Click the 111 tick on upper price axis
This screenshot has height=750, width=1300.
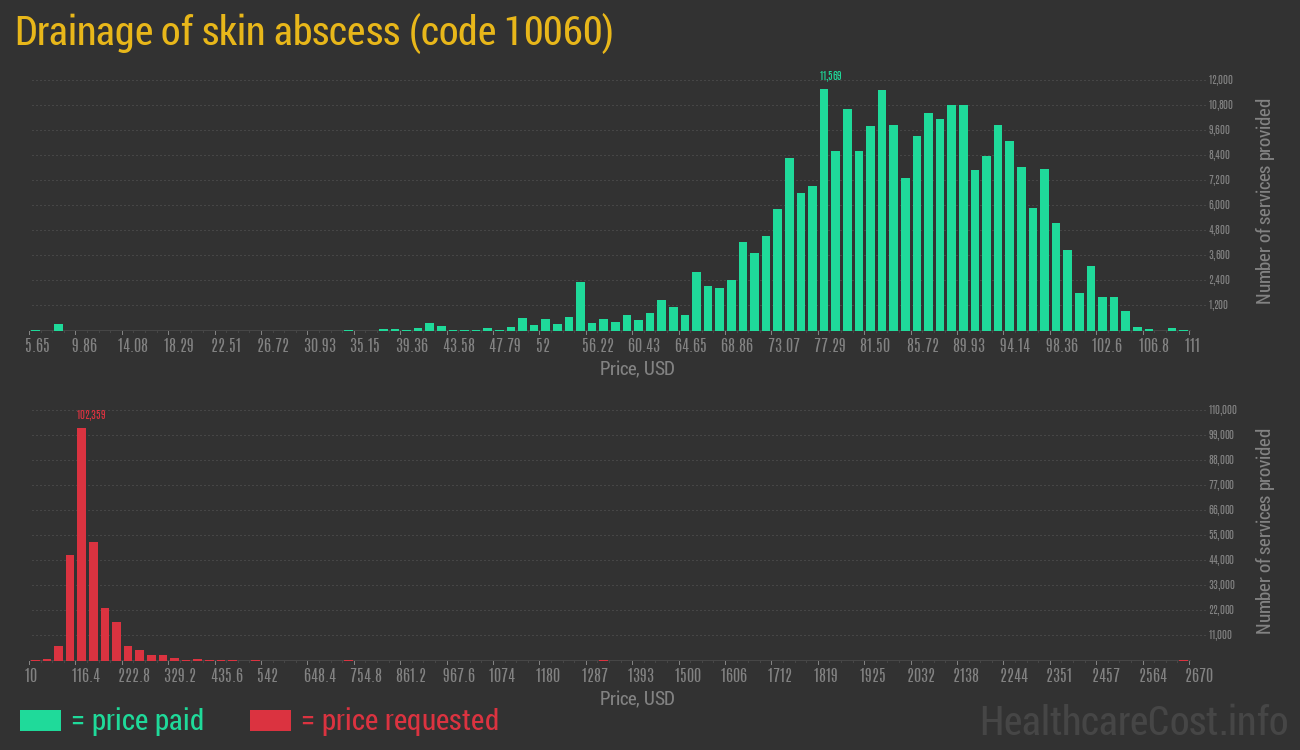tap(1192, 346)
